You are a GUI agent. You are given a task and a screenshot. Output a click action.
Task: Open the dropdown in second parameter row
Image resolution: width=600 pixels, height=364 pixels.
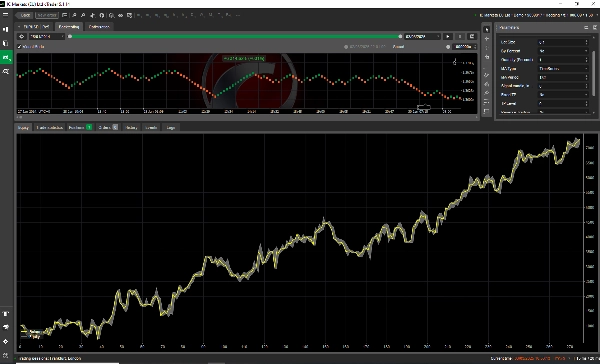pos(563,51)
